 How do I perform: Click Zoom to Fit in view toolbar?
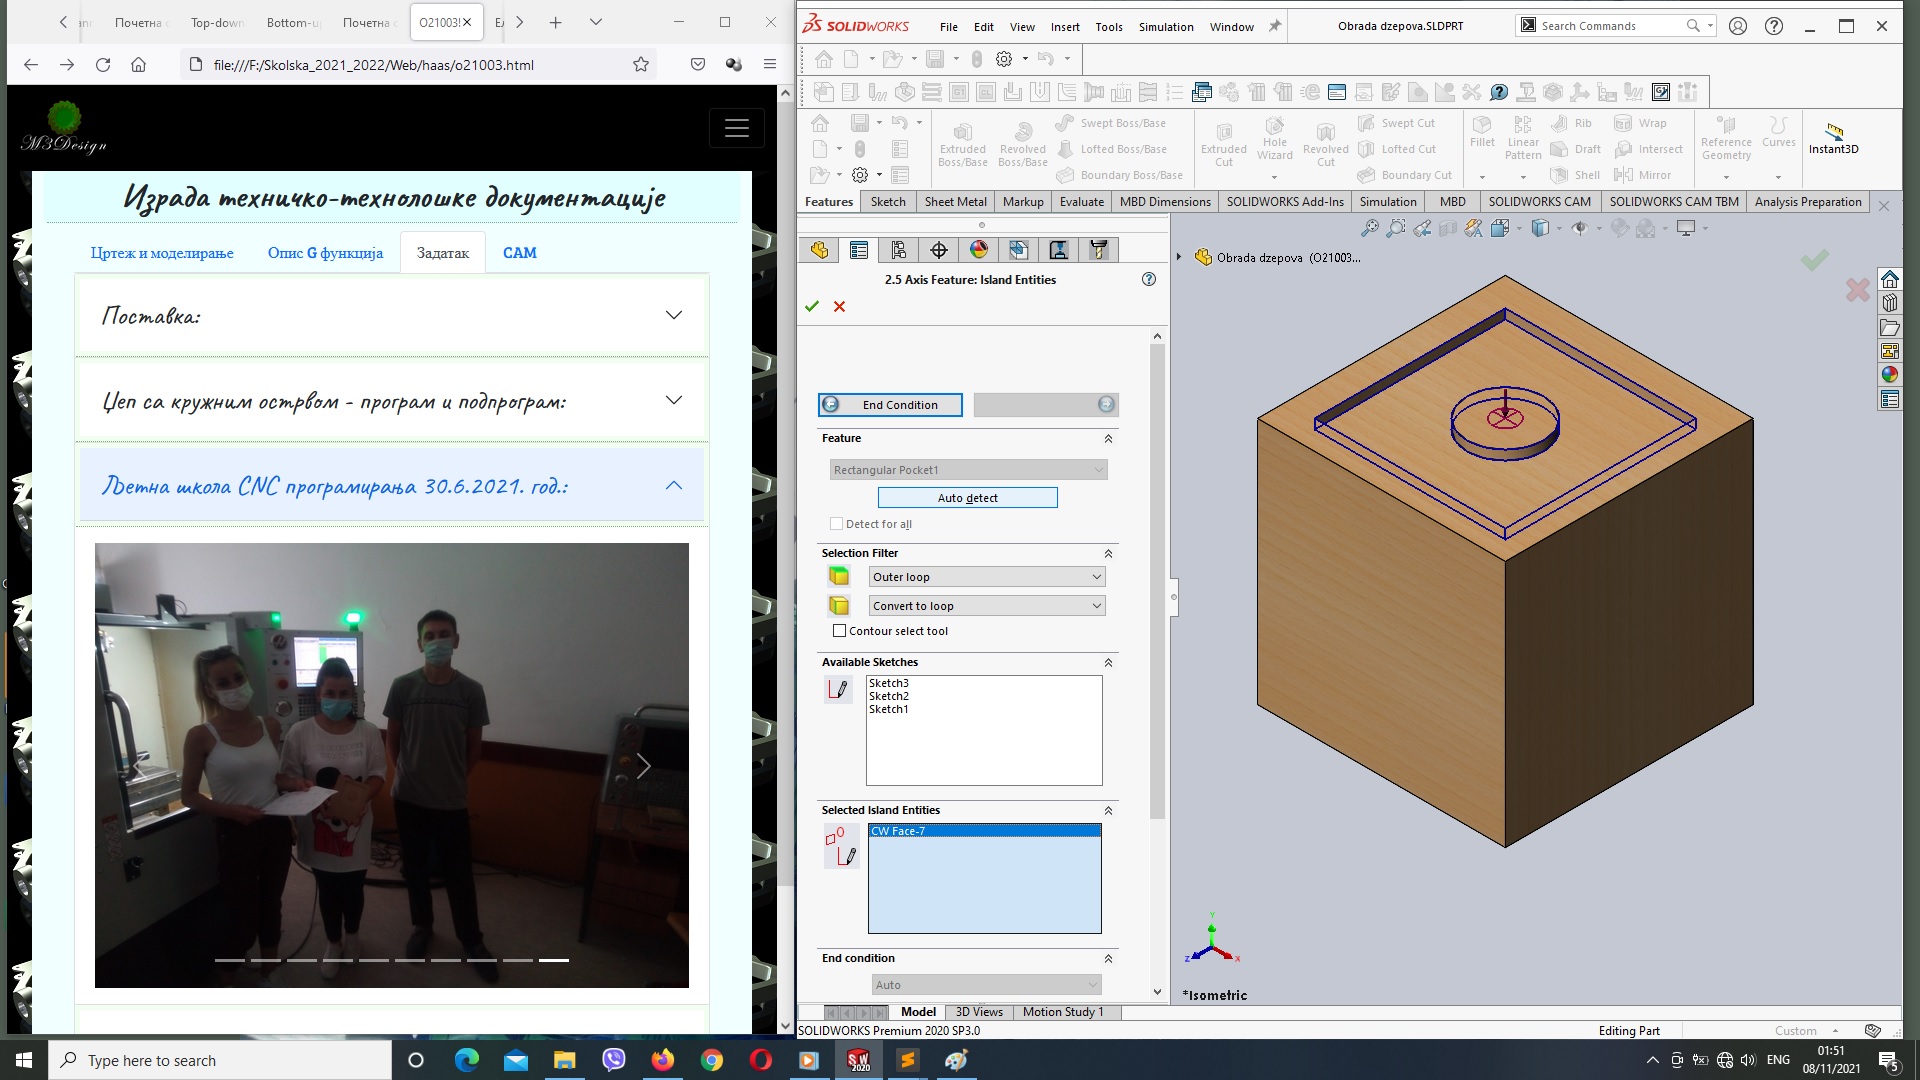[x=1370, y=228]
